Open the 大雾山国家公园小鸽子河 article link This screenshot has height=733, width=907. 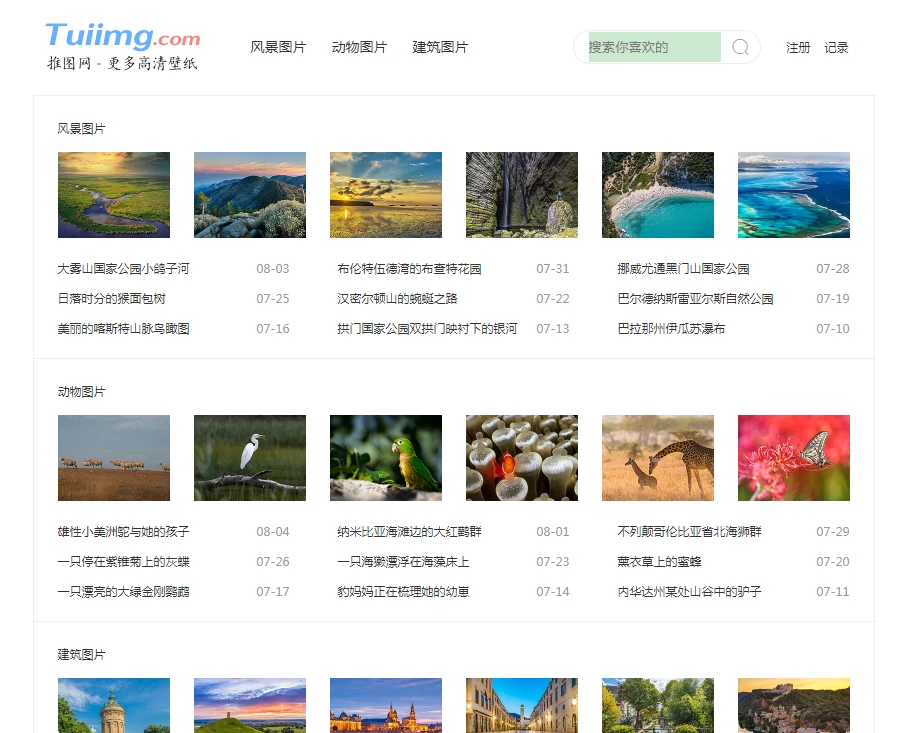point(123,269)
